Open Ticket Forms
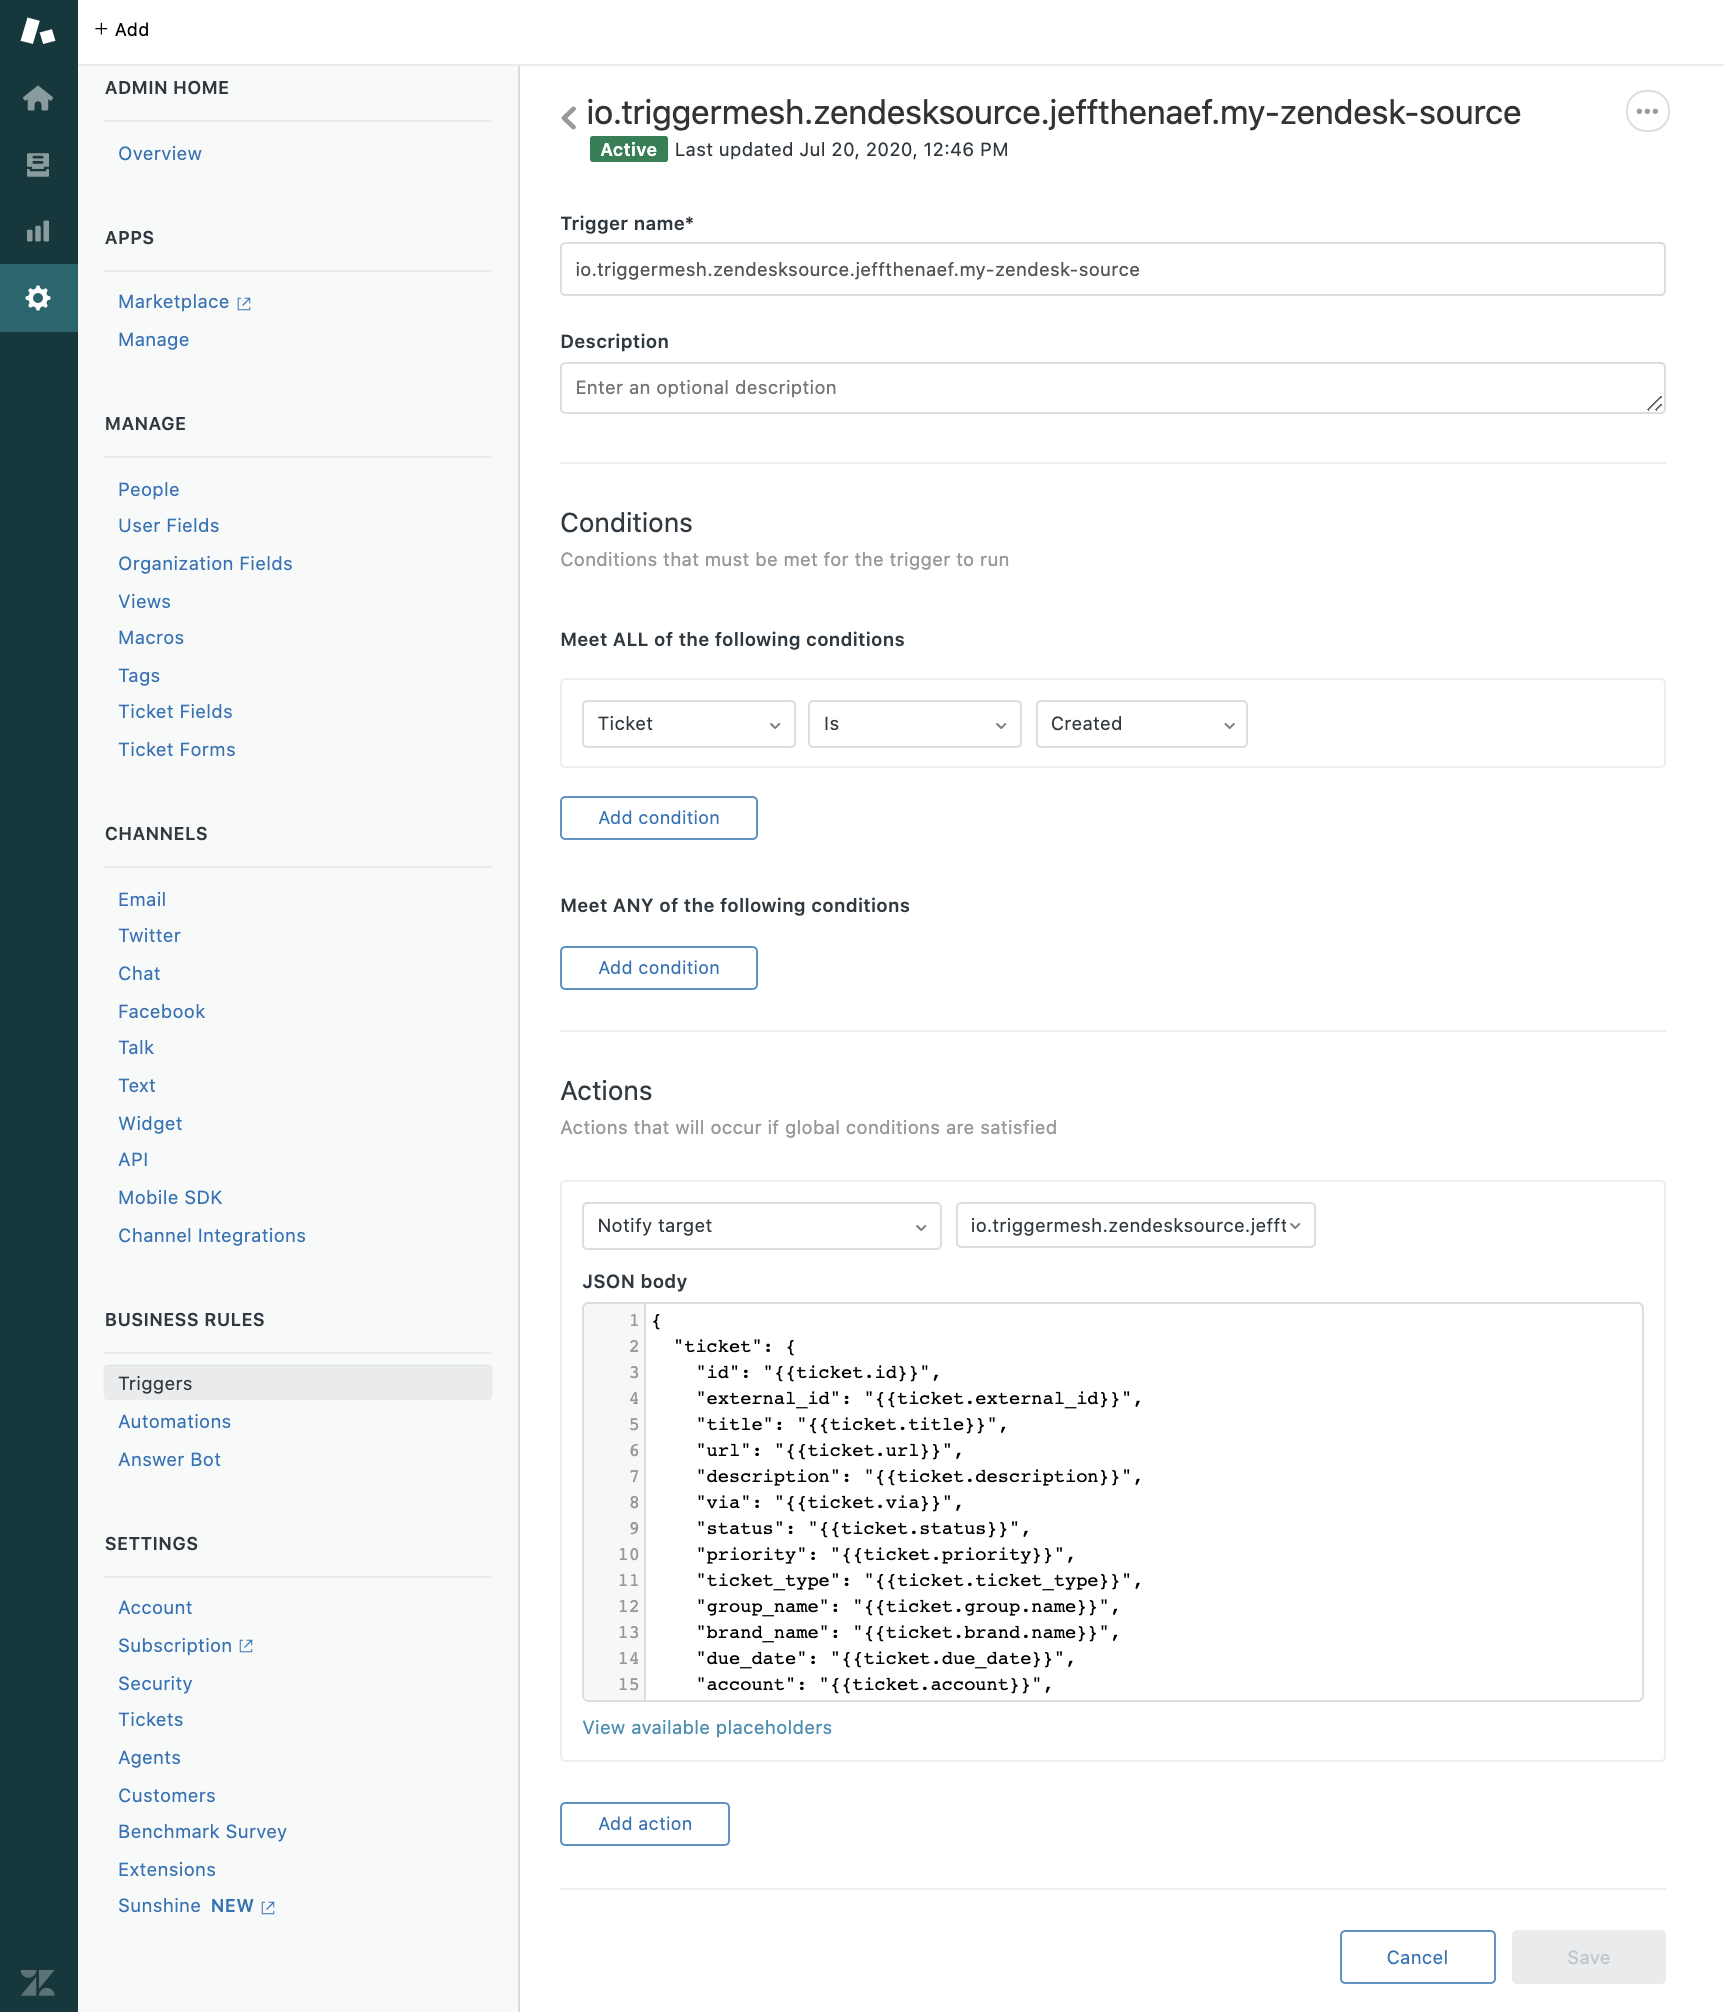 click(177, 750)
